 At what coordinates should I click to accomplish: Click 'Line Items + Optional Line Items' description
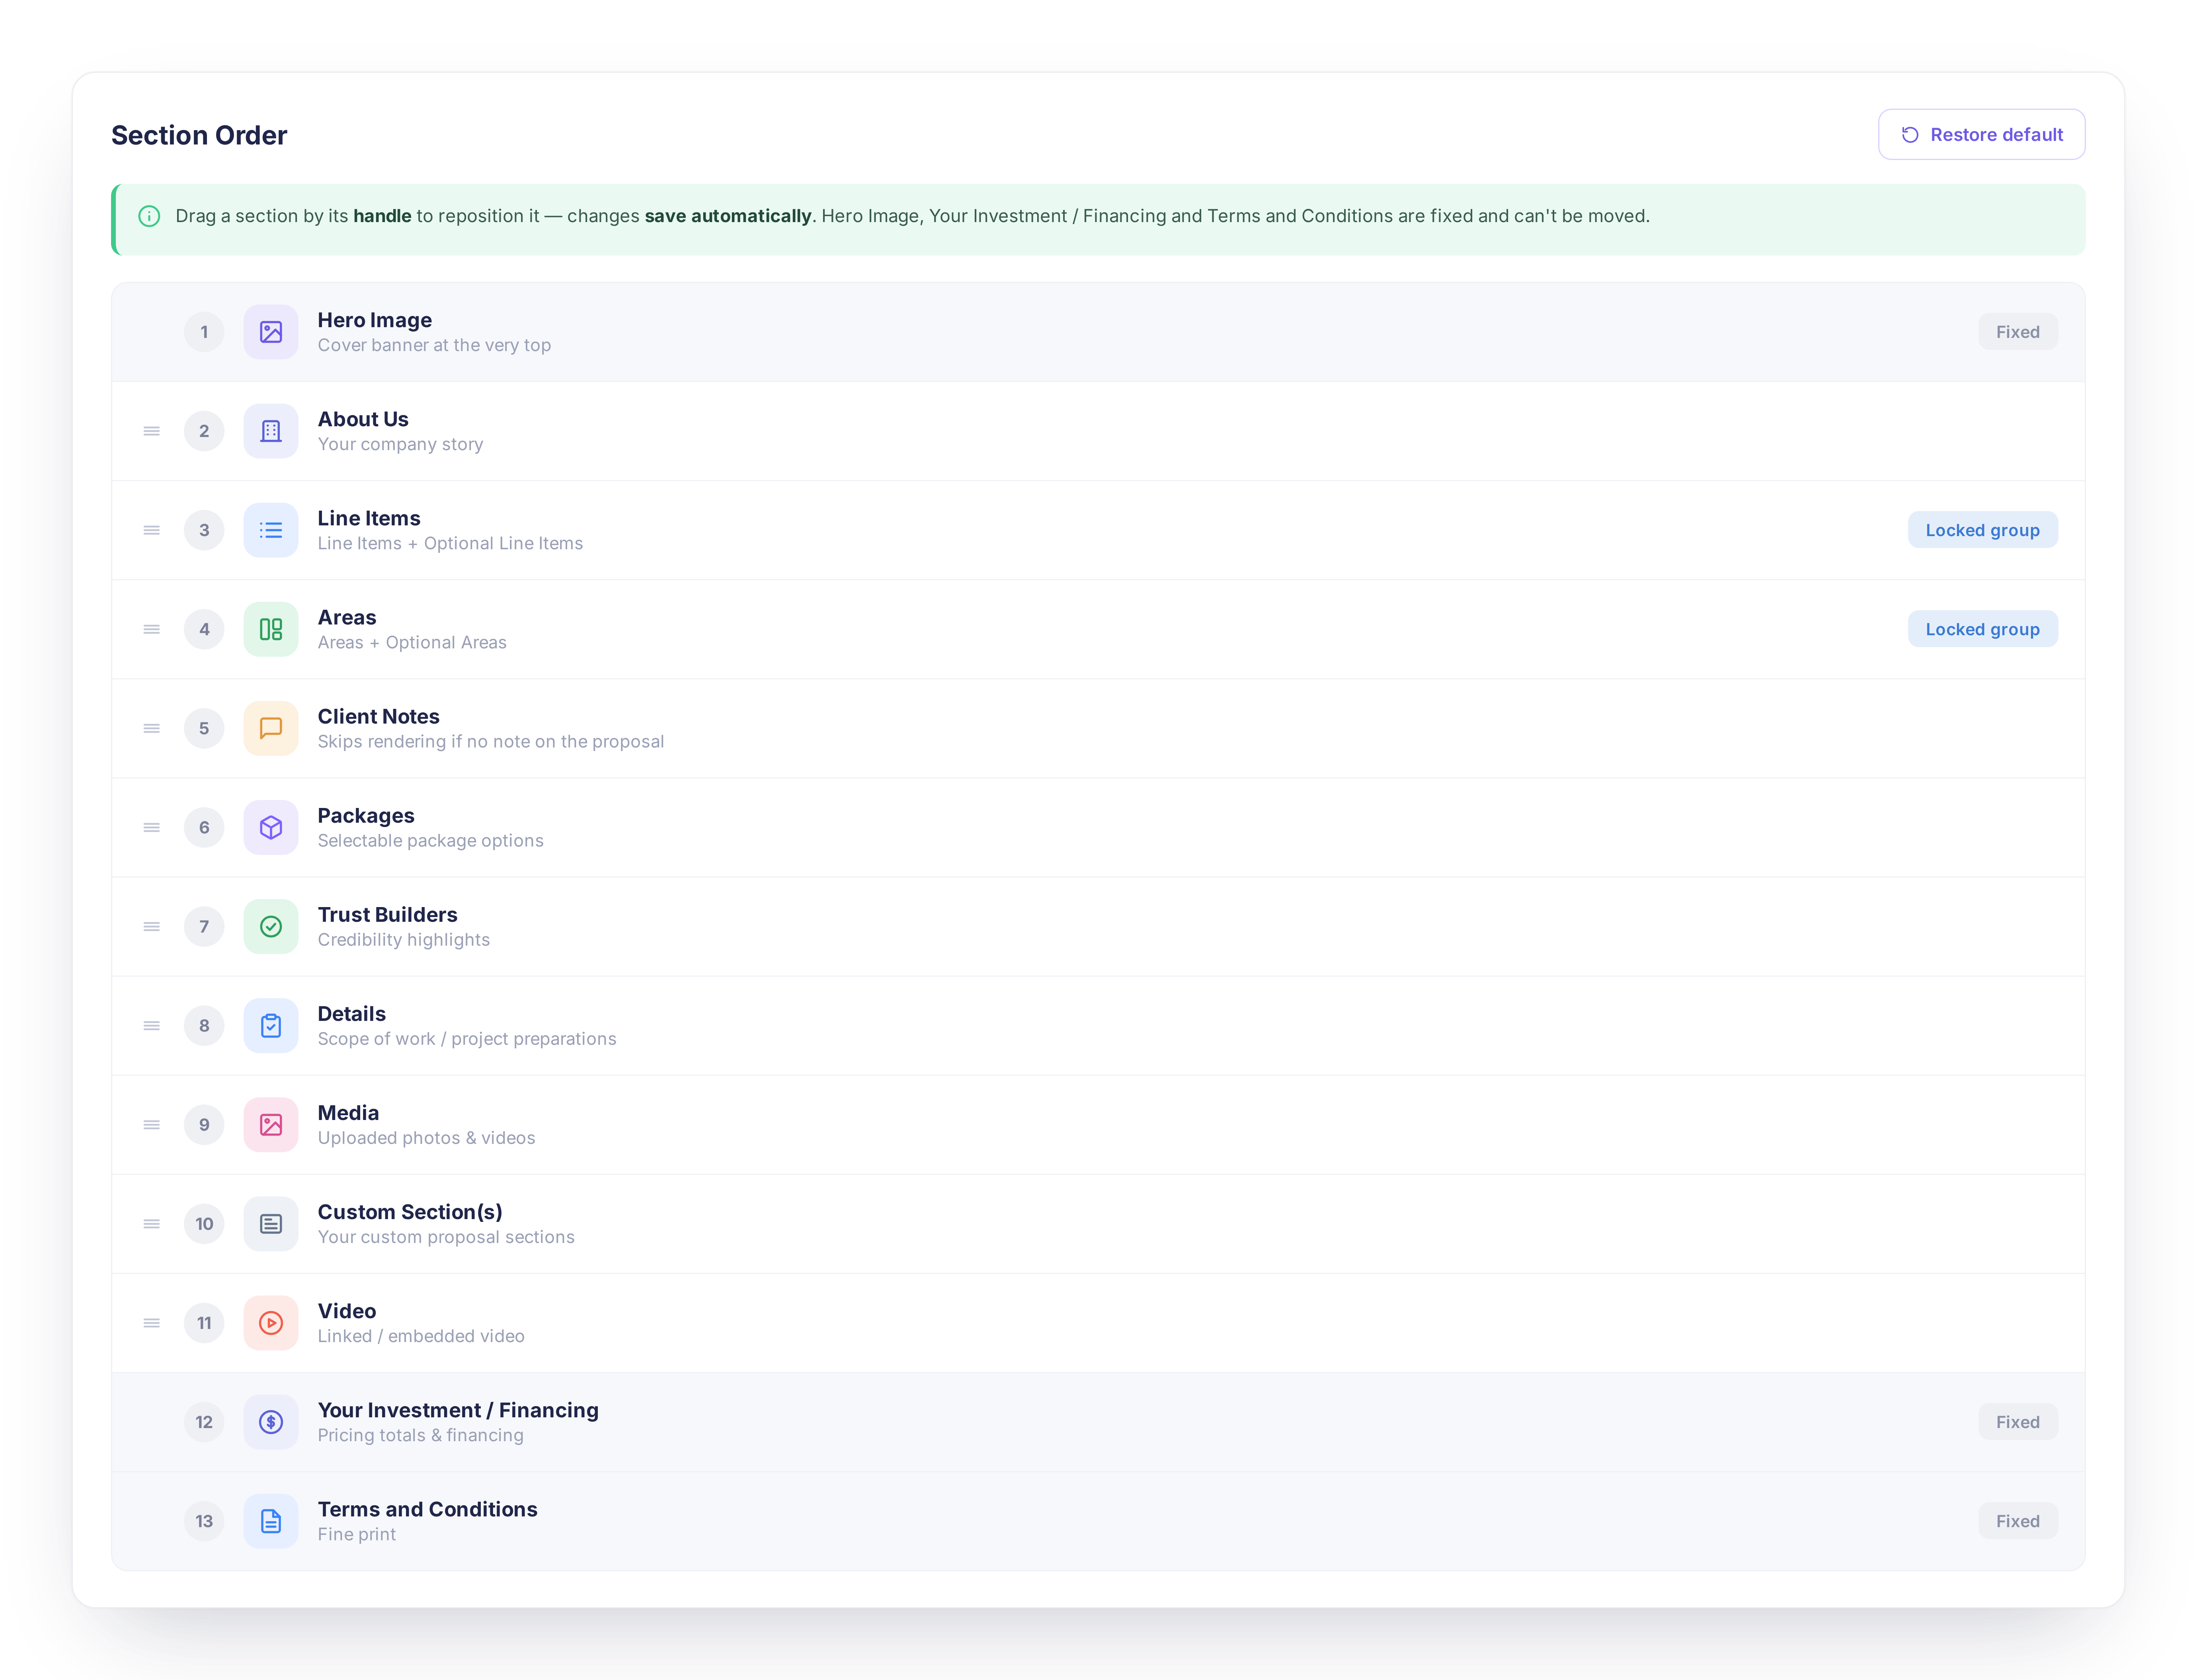[450, 543]
